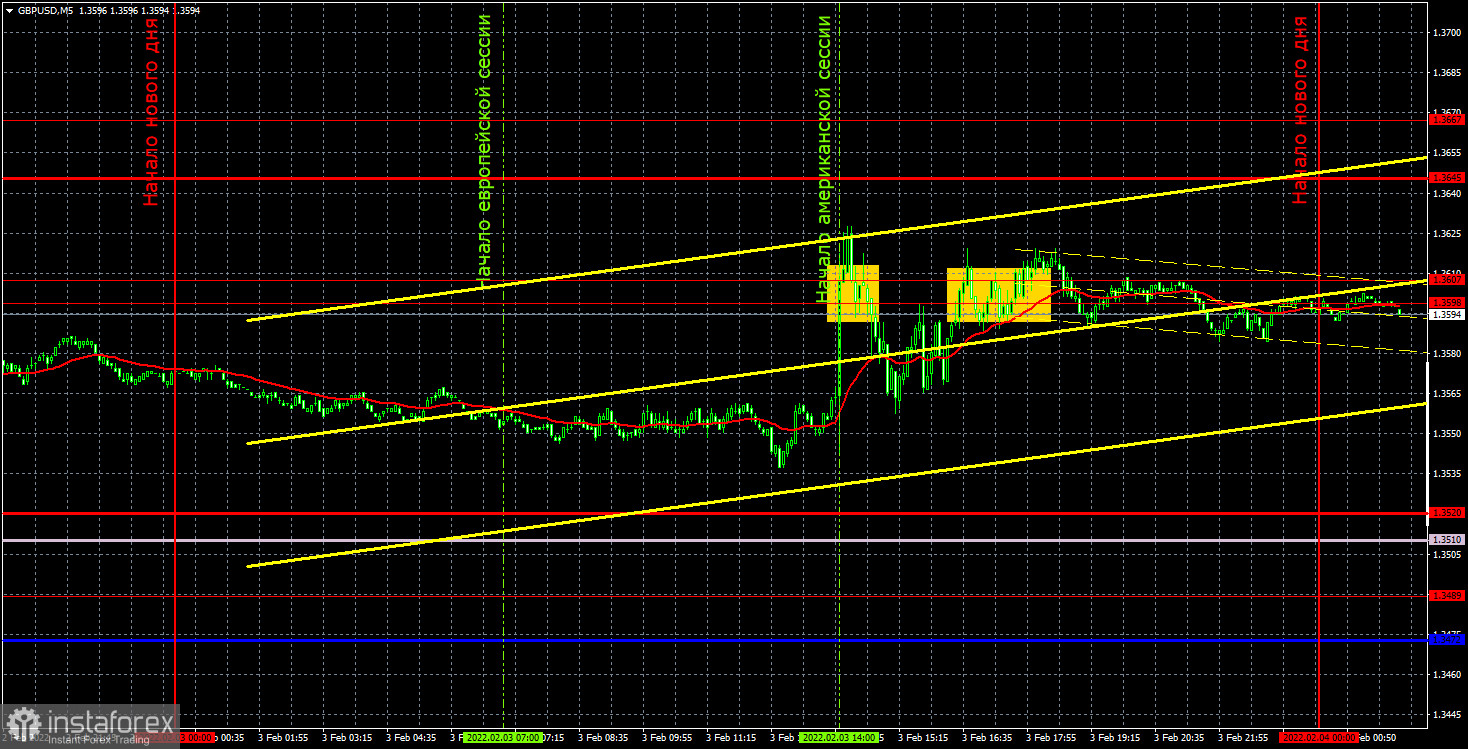Click the '3 Feb 09:55' time axis label
This screenshot has height=749, width=1468.
click(x=667, y=738)
